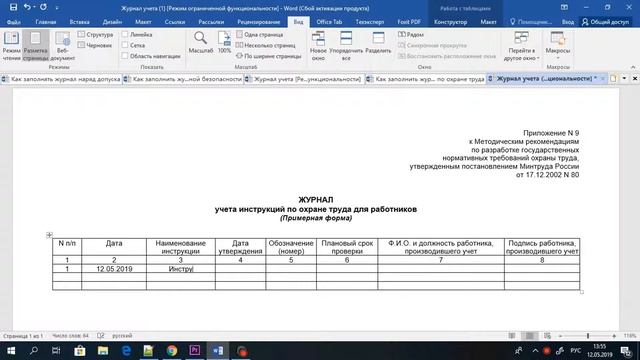Click Print layout icon in status bar
640x360 pixels.
tap(530, 336)
